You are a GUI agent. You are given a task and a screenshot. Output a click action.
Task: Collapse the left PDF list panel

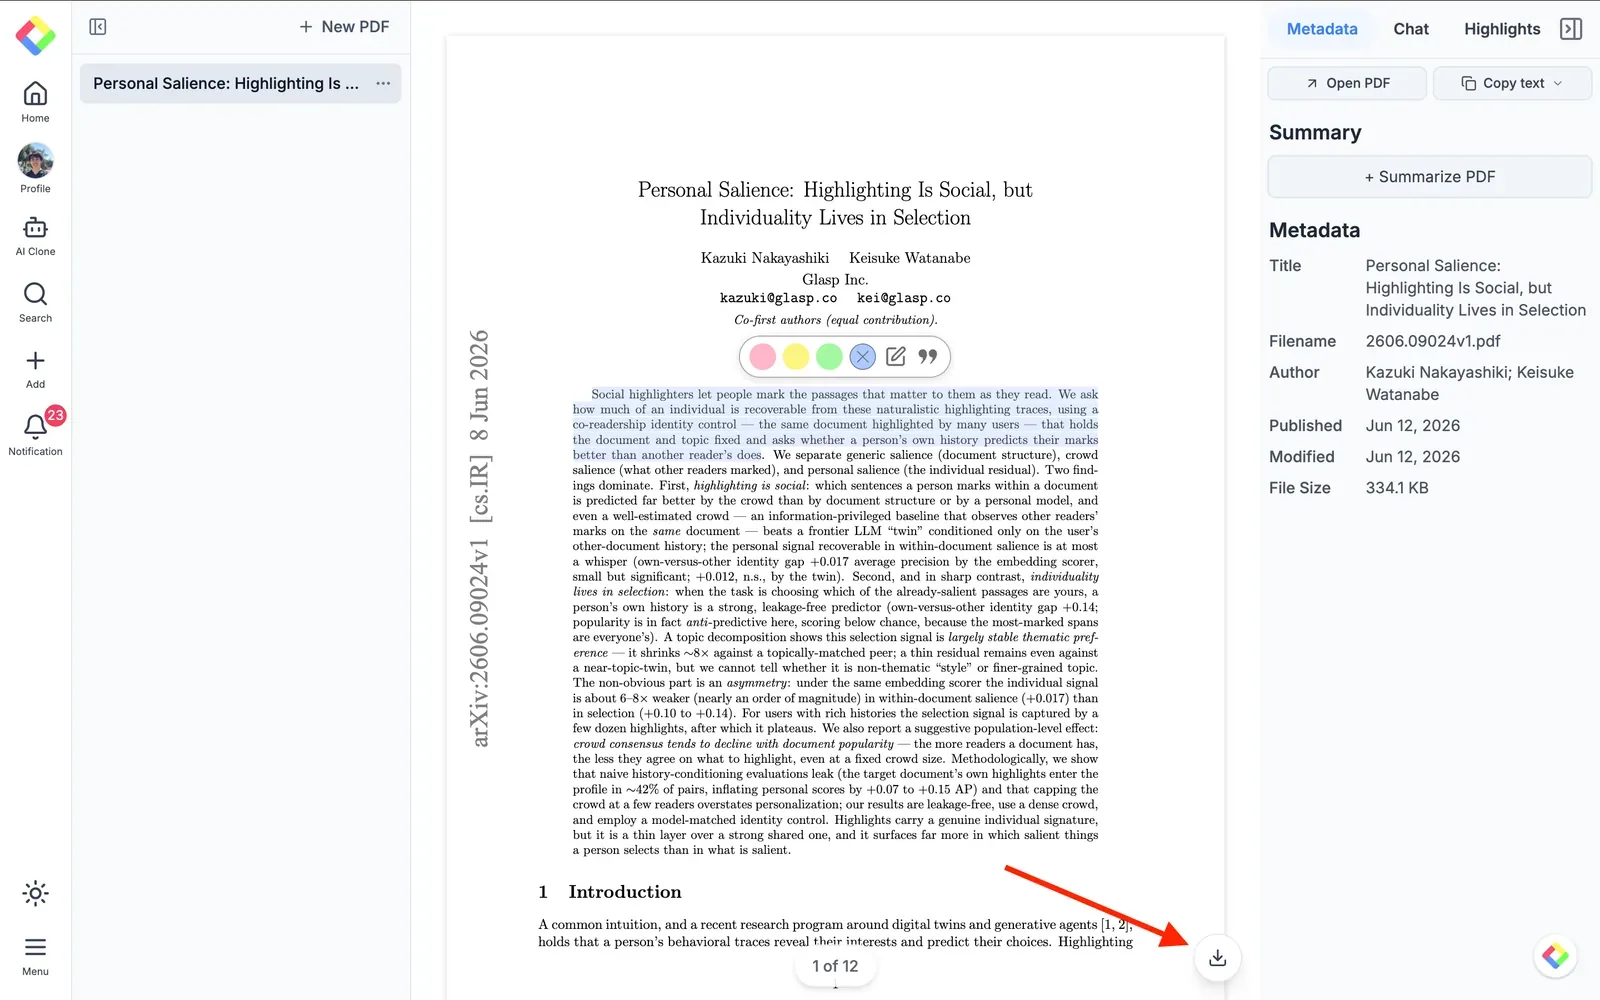(98, 27)
